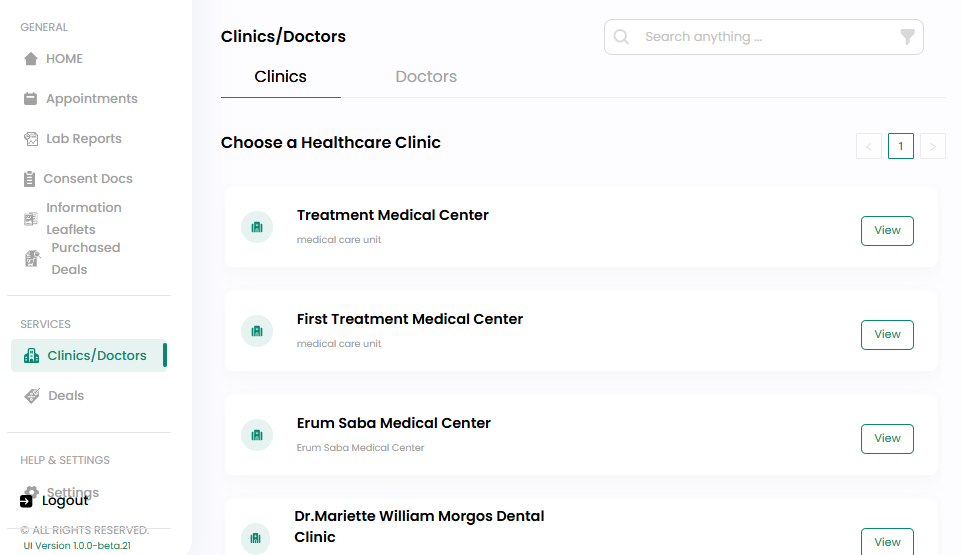961x555 pixels.
Task: Go to the previous pagination page
Action: click(x=869, y=146)
